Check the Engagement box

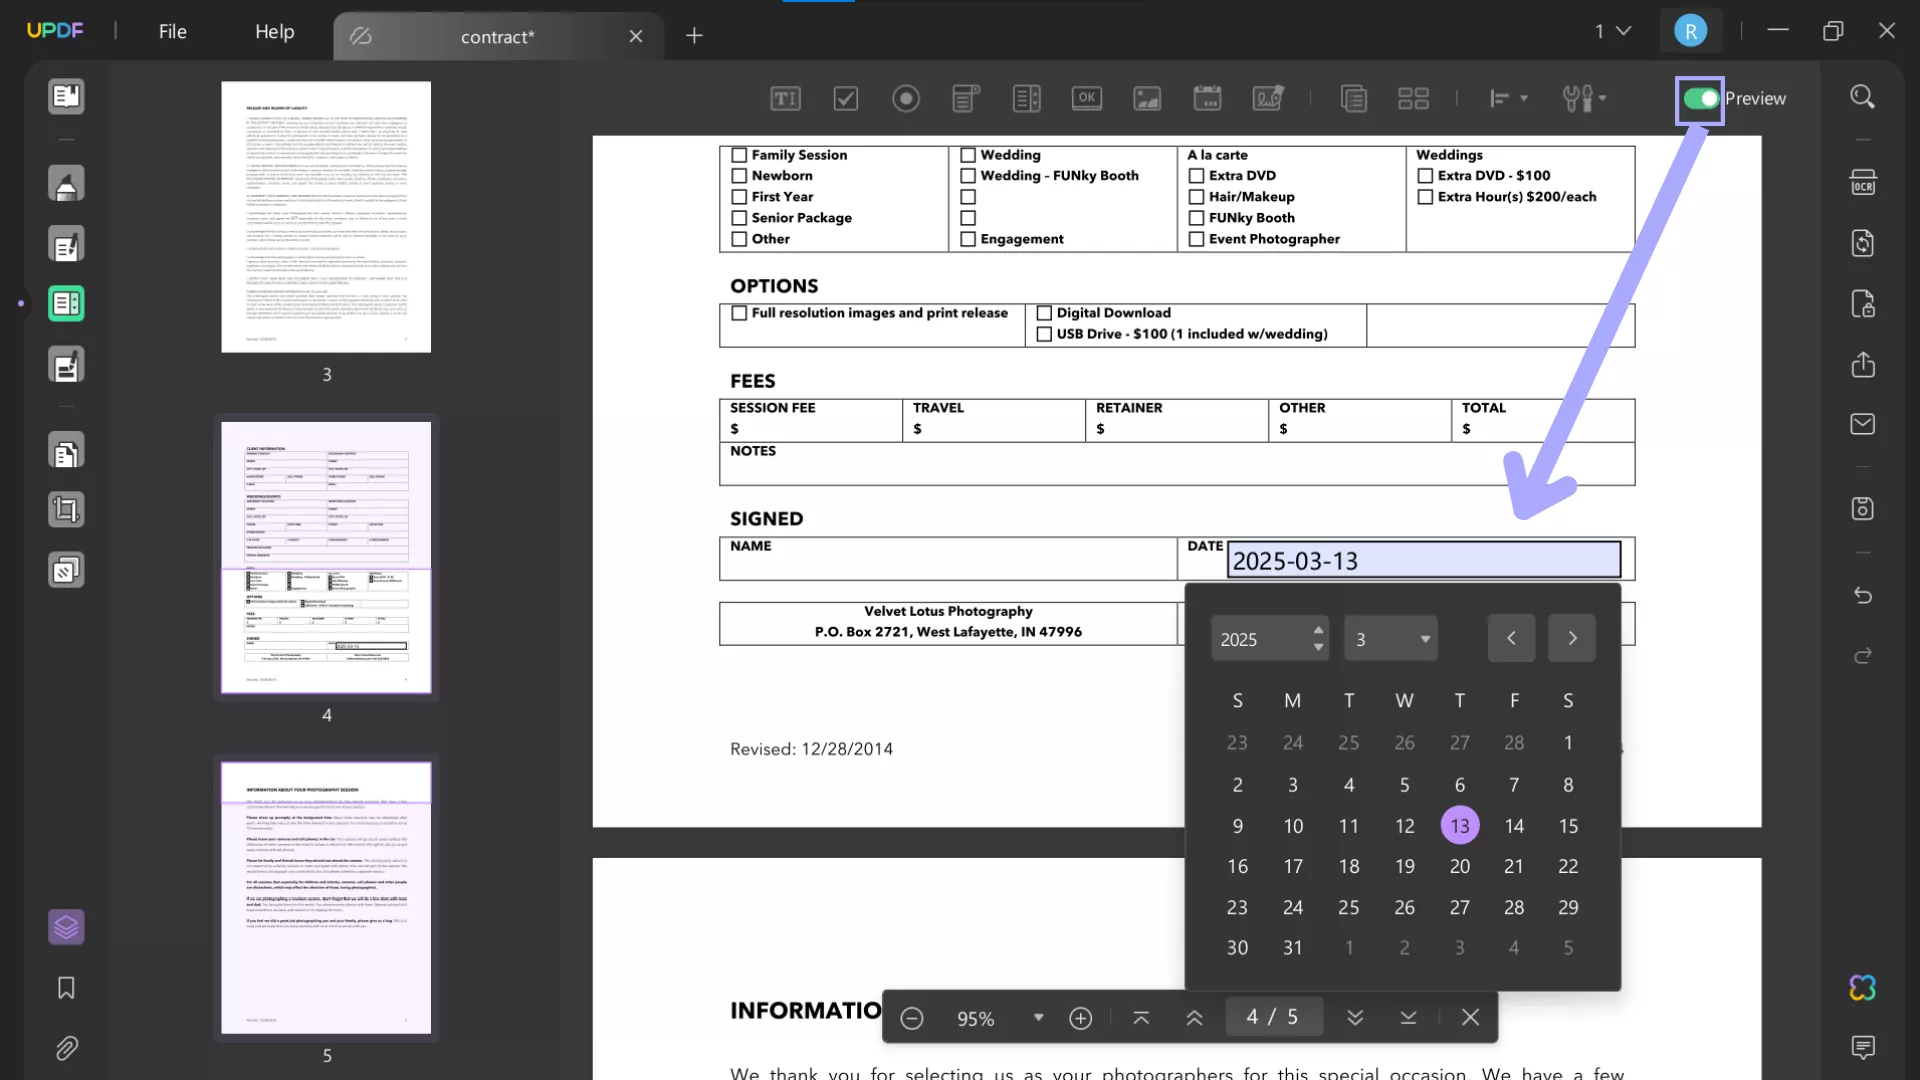[x=968, y=239]
